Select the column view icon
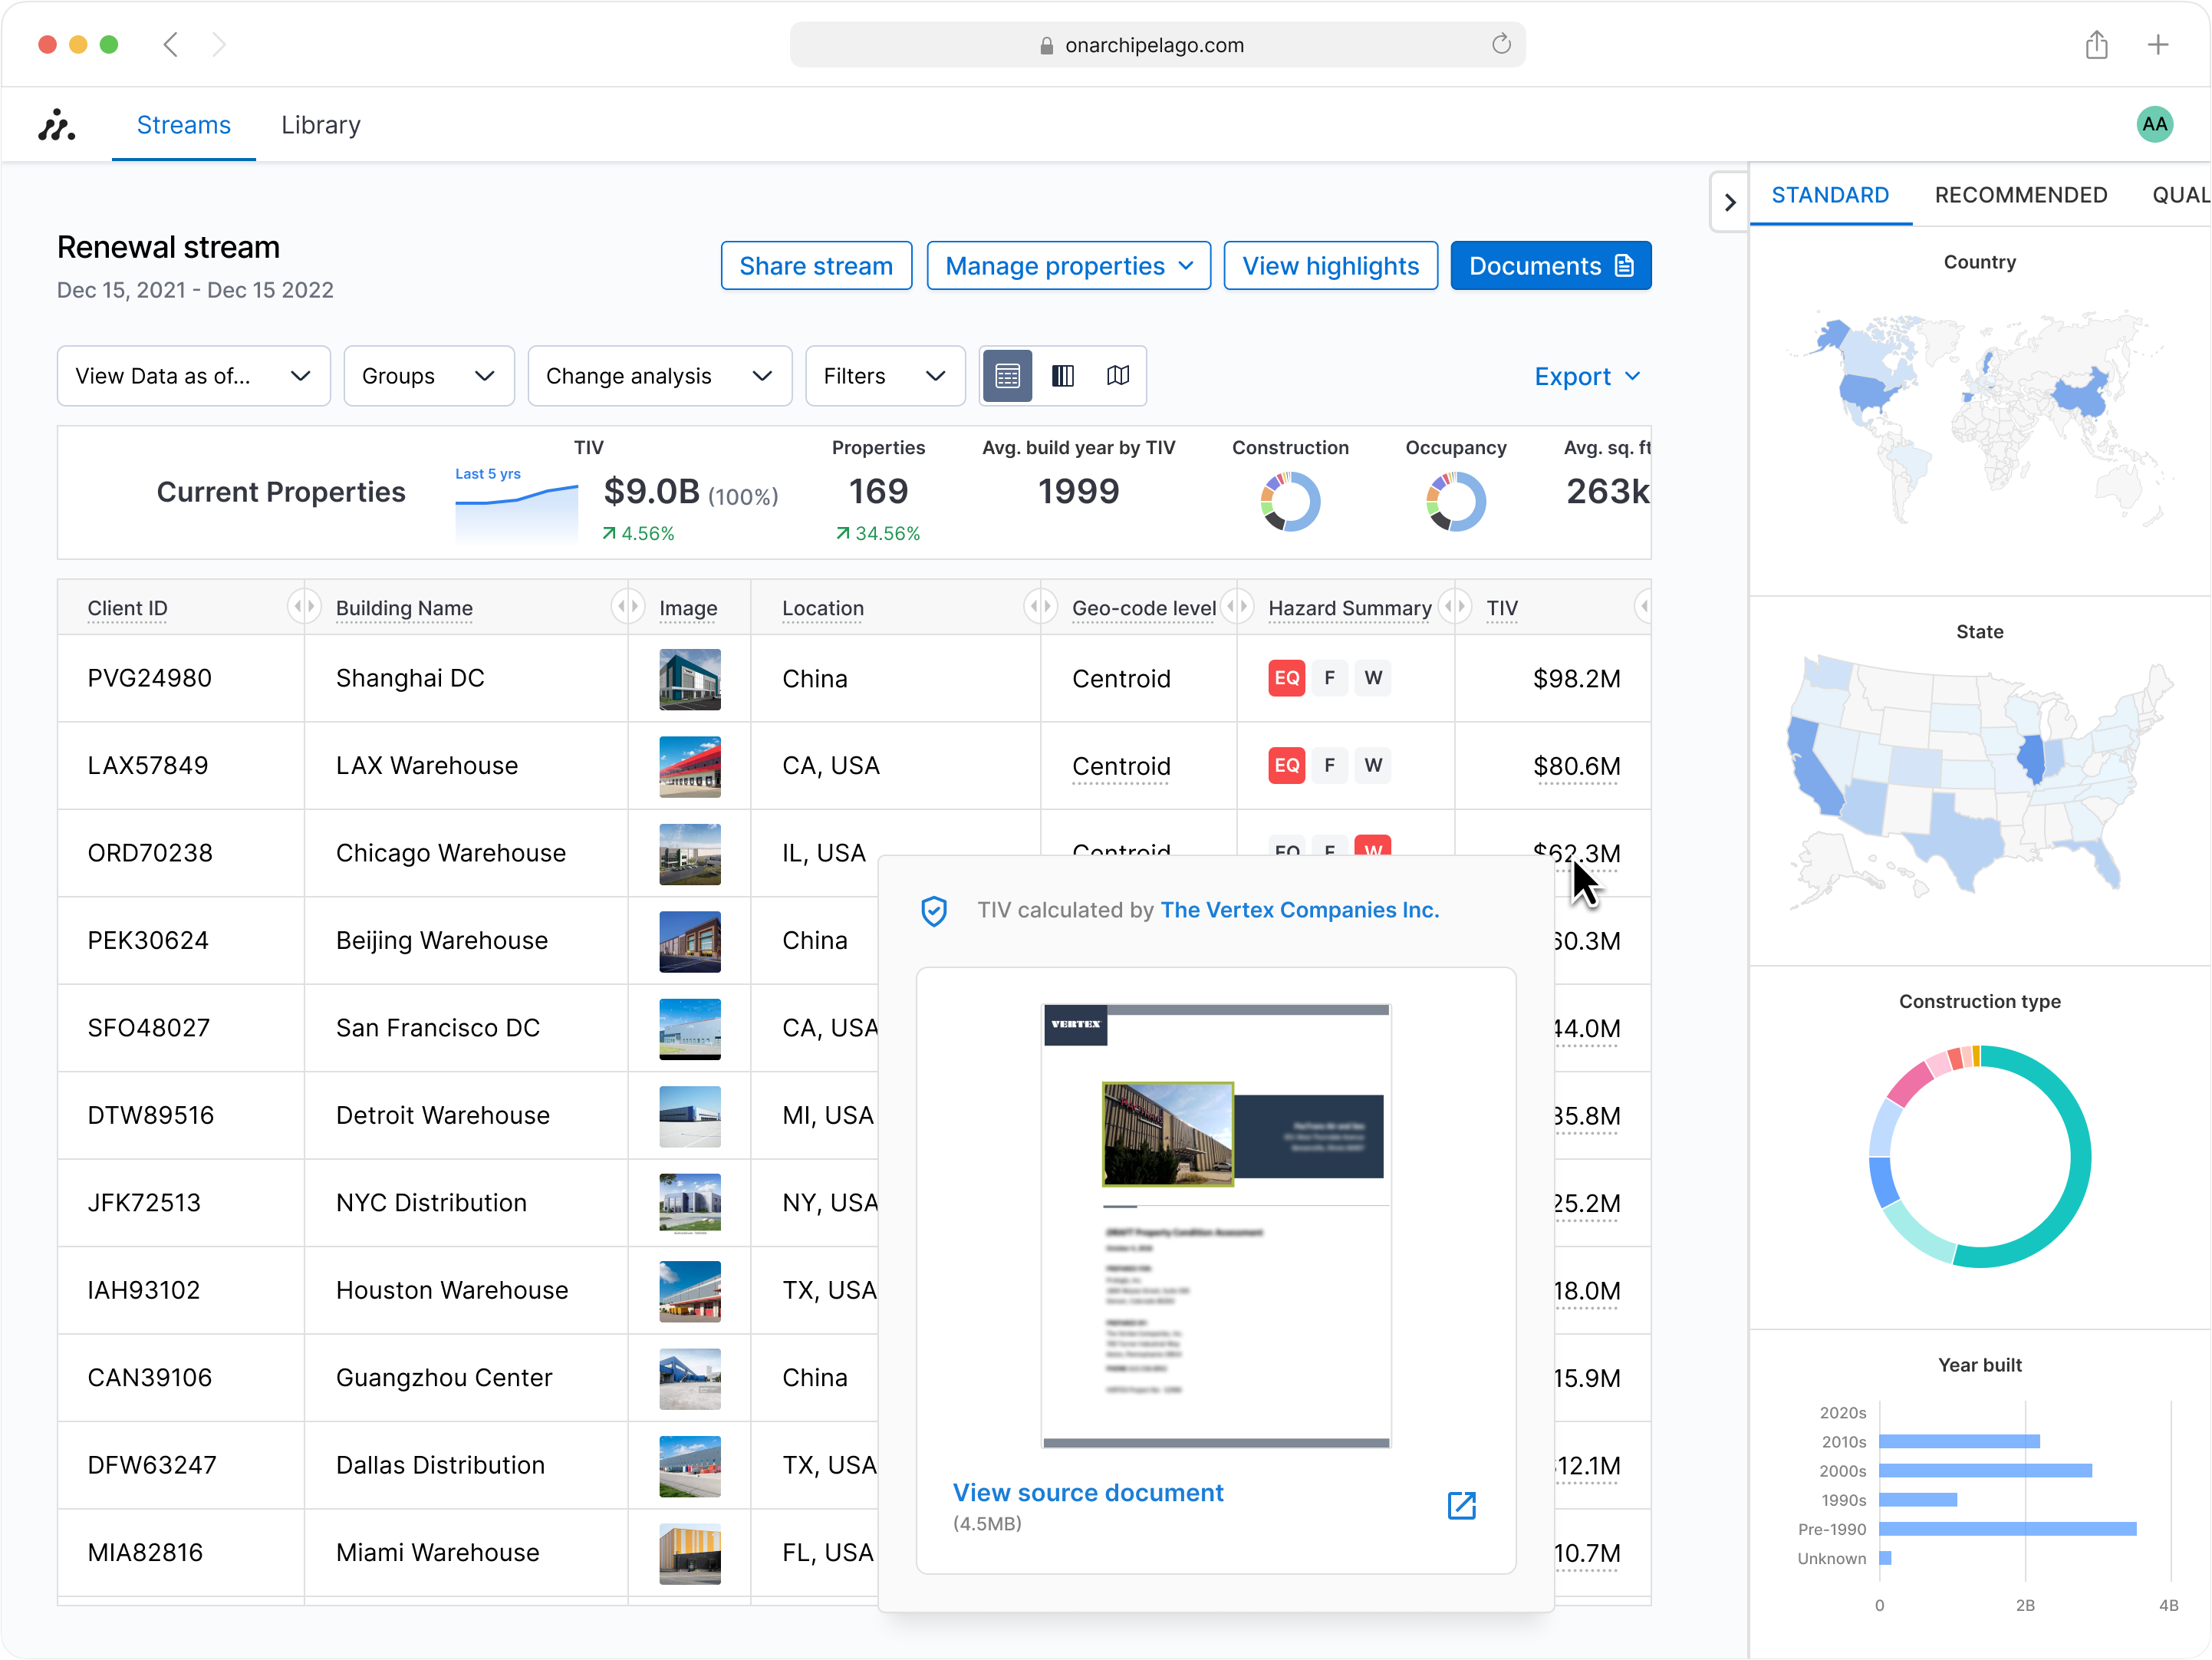The height and width of the screenshot is (1660, 2212). [x=1062, y=375]
